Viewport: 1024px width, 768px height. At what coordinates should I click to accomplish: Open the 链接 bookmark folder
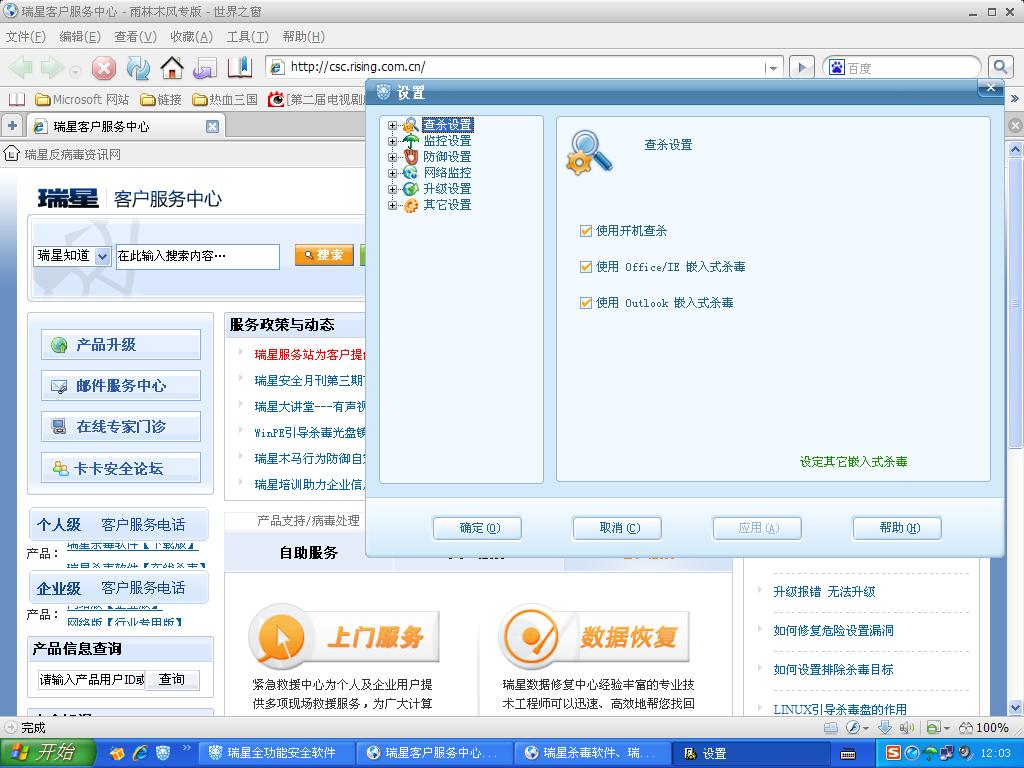161,99
